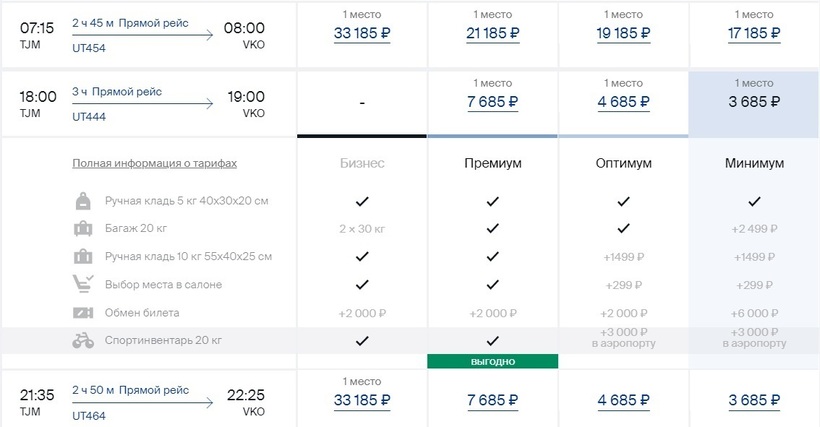
Task: Click the Премиум tariff column header
Action: [493, 164]
